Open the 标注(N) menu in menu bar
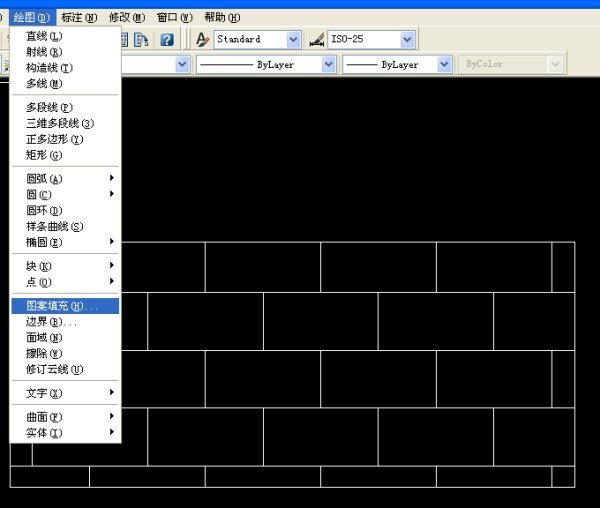Screen dimensions: 600x508 coord(79,17)
